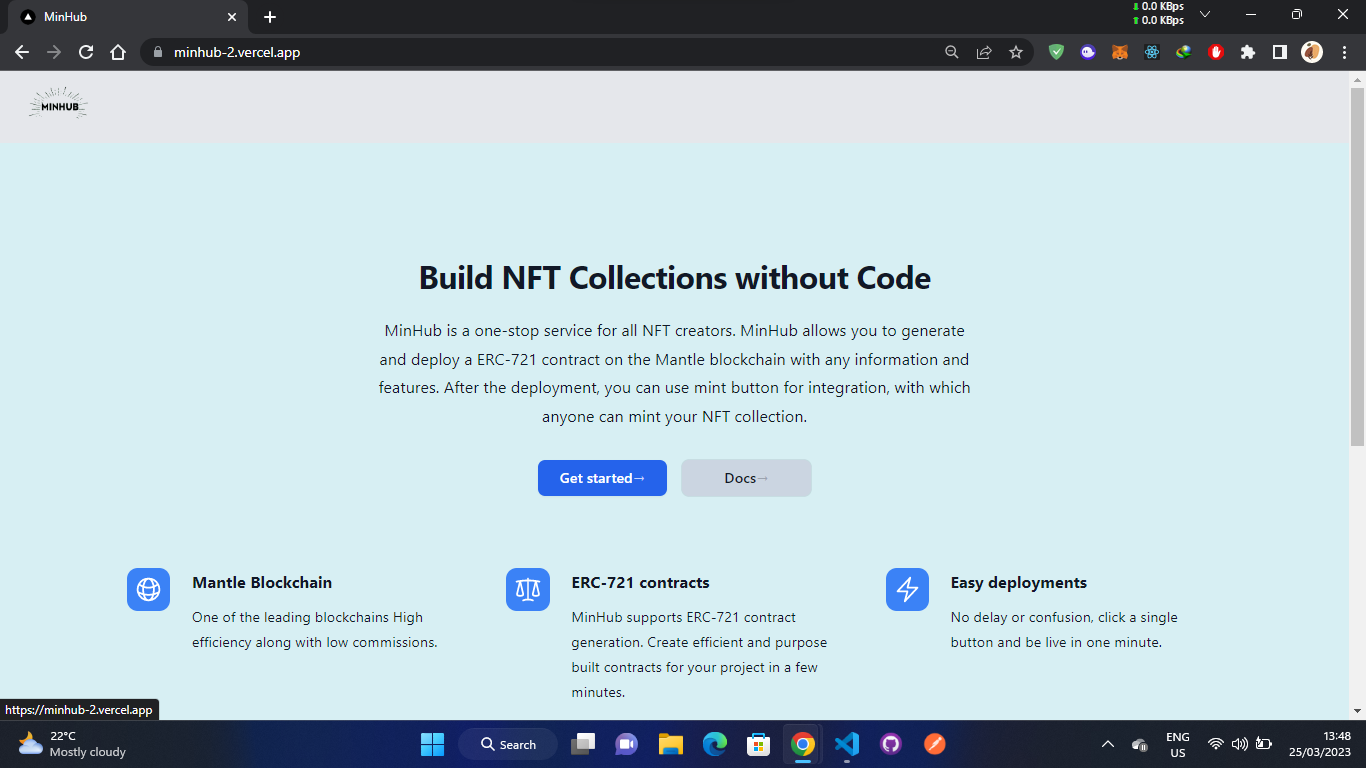
Task: Open the AdBlock extension
Action: tap(1215, 51)
